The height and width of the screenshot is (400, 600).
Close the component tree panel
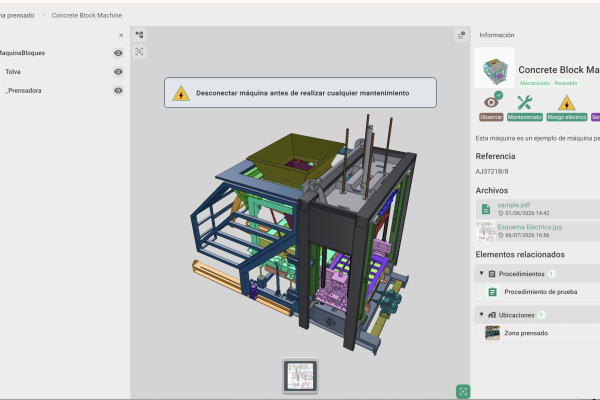point(121,35)
